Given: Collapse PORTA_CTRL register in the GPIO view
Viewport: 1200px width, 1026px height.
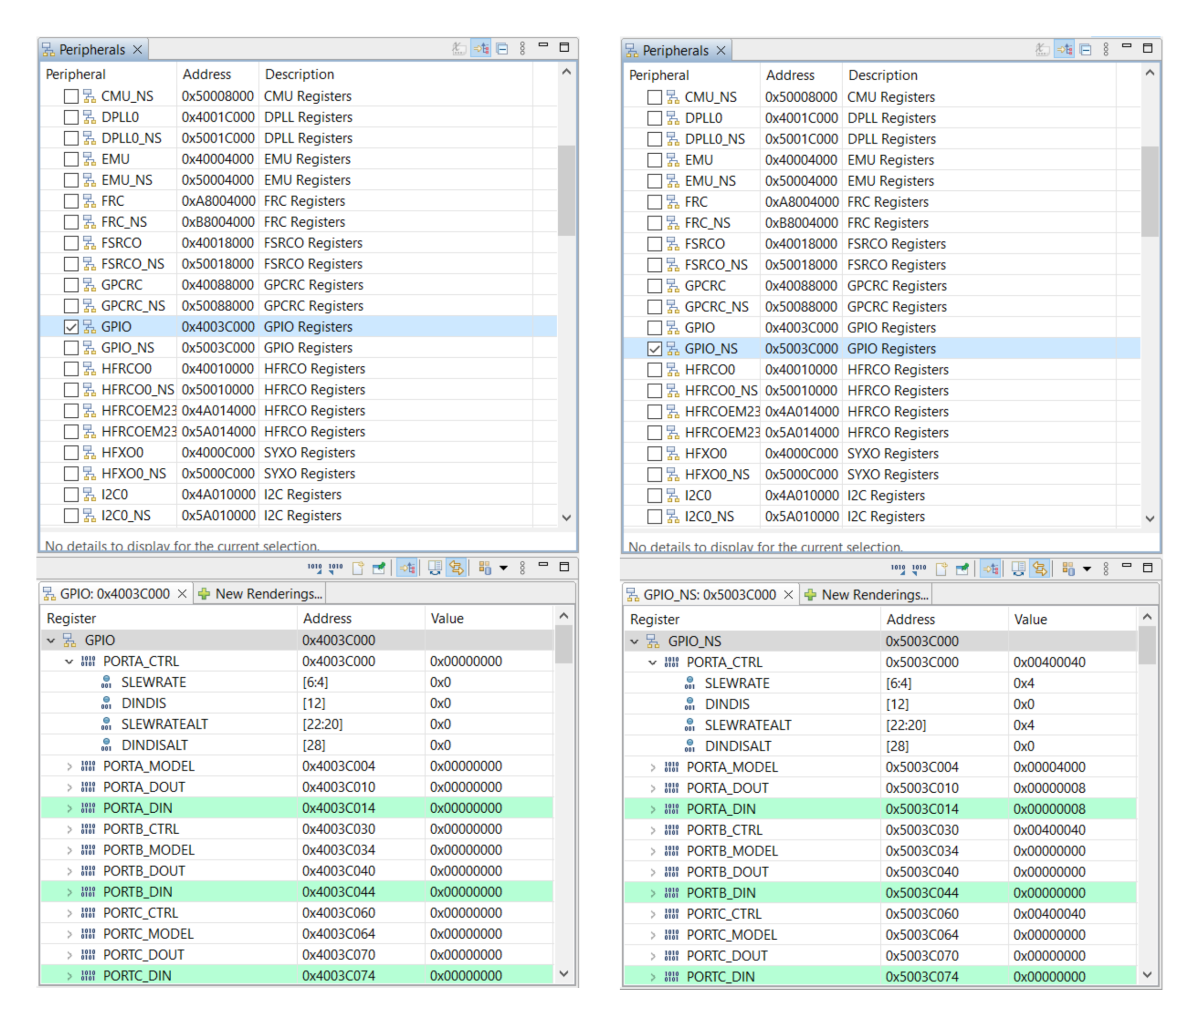Looking at the screenshot, I should pos(69,661).
